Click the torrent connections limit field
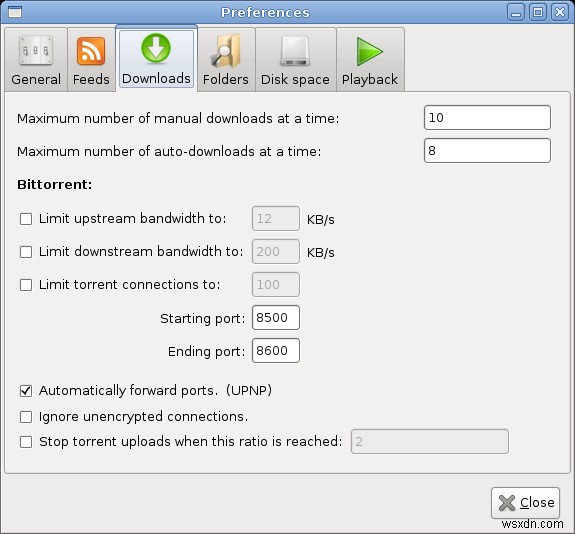 (x=276, y=285)
